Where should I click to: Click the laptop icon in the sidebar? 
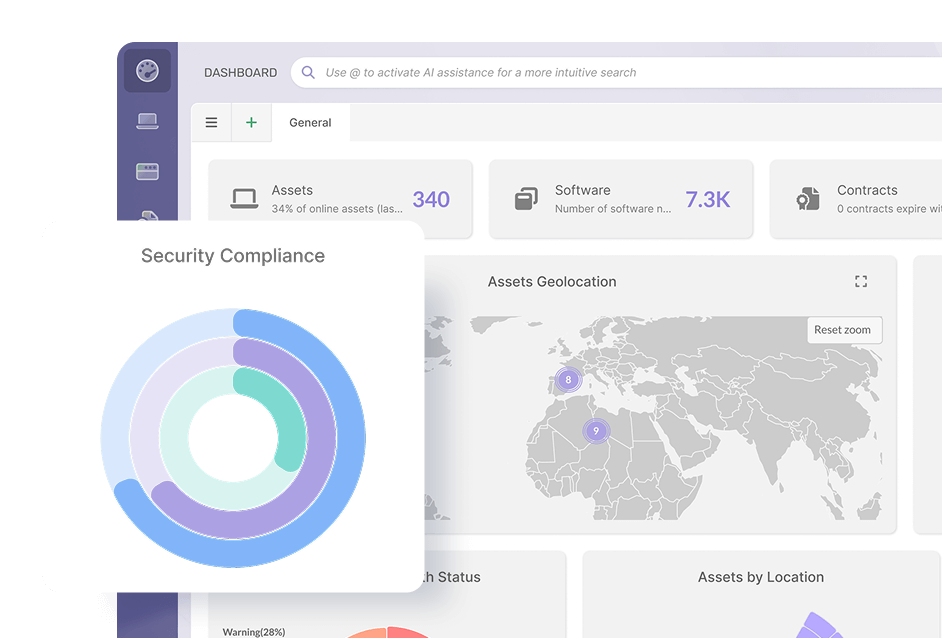click(x=147, y=121)
